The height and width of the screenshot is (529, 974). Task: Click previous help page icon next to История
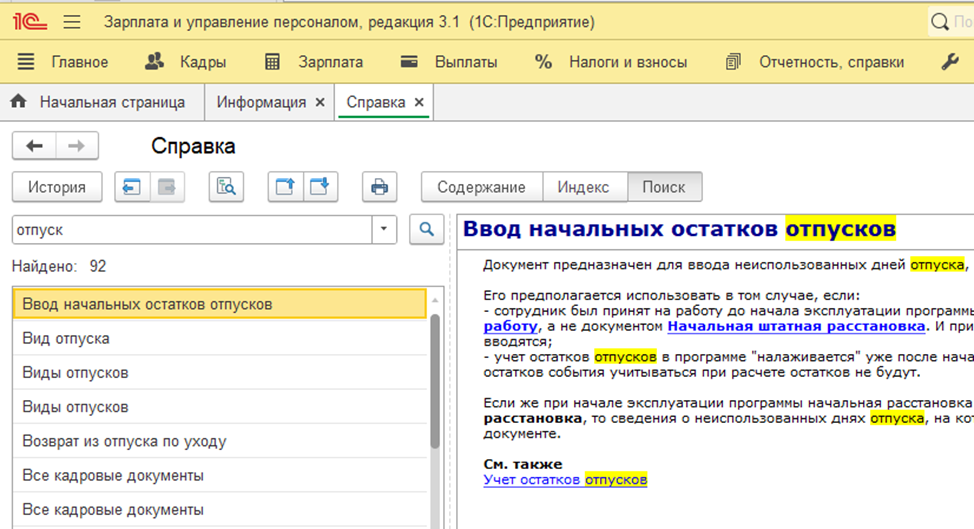[132, 187]
